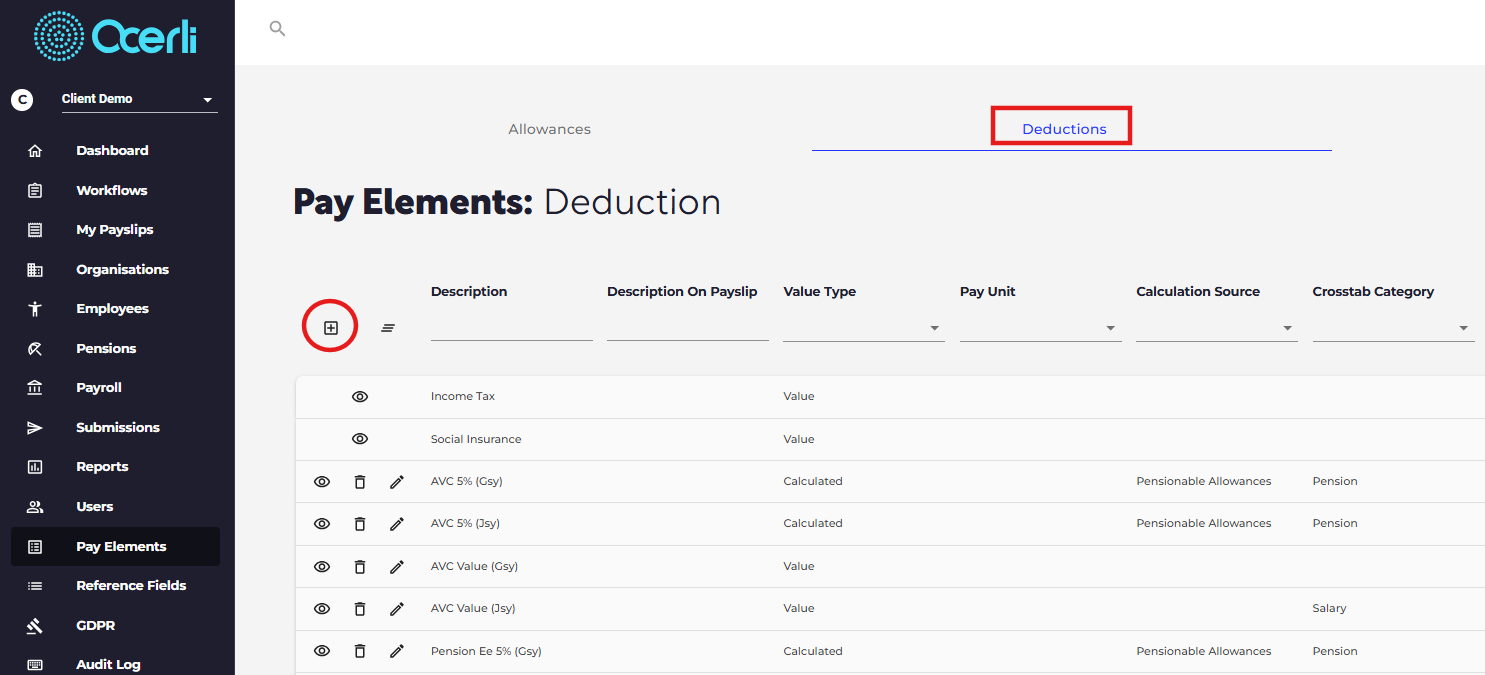Open the Value Type filter dropdown
Viewport: 1485px width, 675px height.
[864, 327]
